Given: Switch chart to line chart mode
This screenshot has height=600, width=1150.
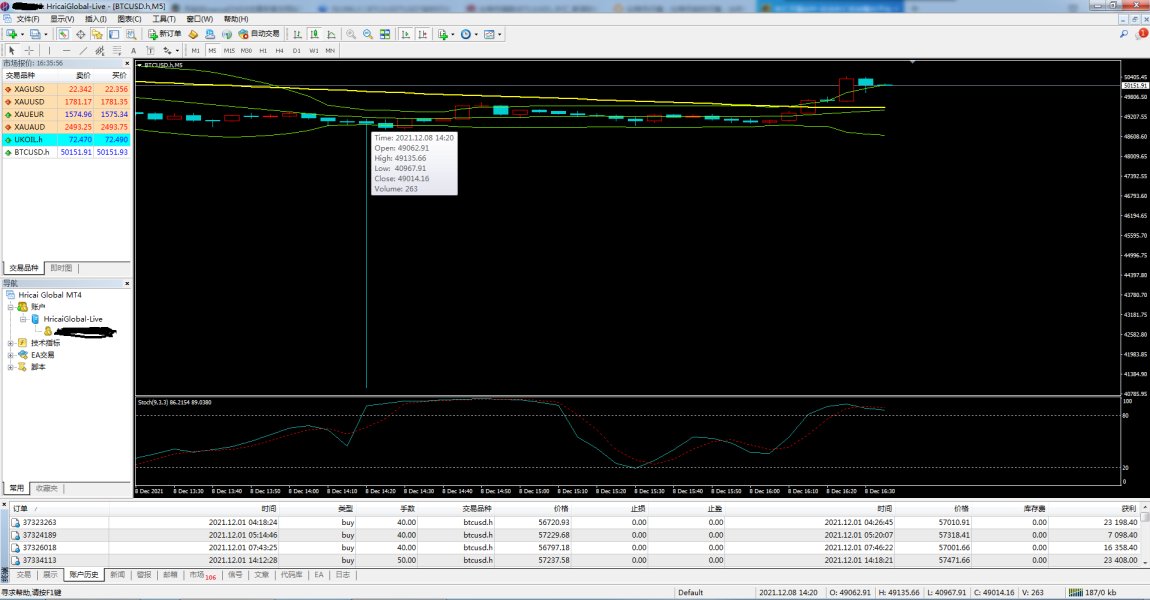Looking at the screenshot, I should coord(331,34).
